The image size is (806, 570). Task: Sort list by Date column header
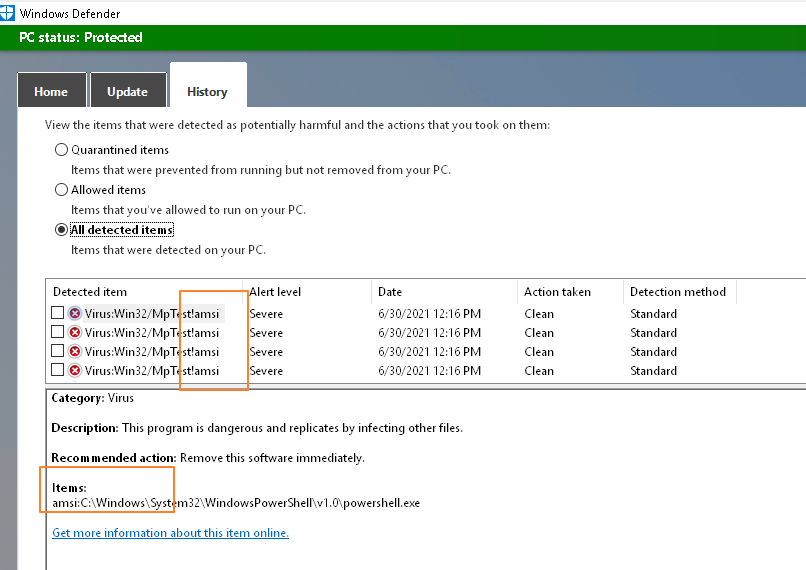pyautogui.click(x=445, y=292)
